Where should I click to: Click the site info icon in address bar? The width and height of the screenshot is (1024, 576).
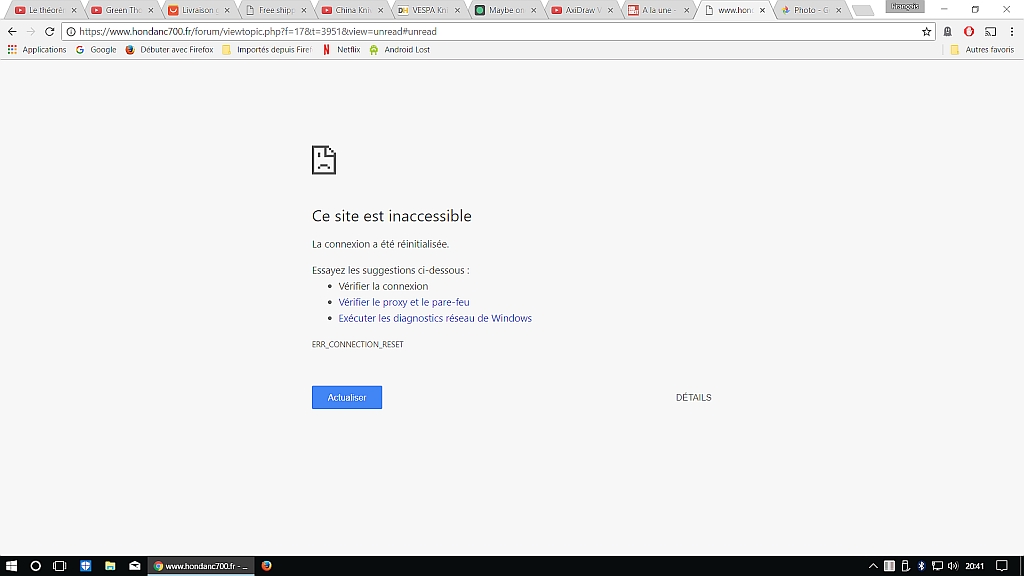[71, 31]
